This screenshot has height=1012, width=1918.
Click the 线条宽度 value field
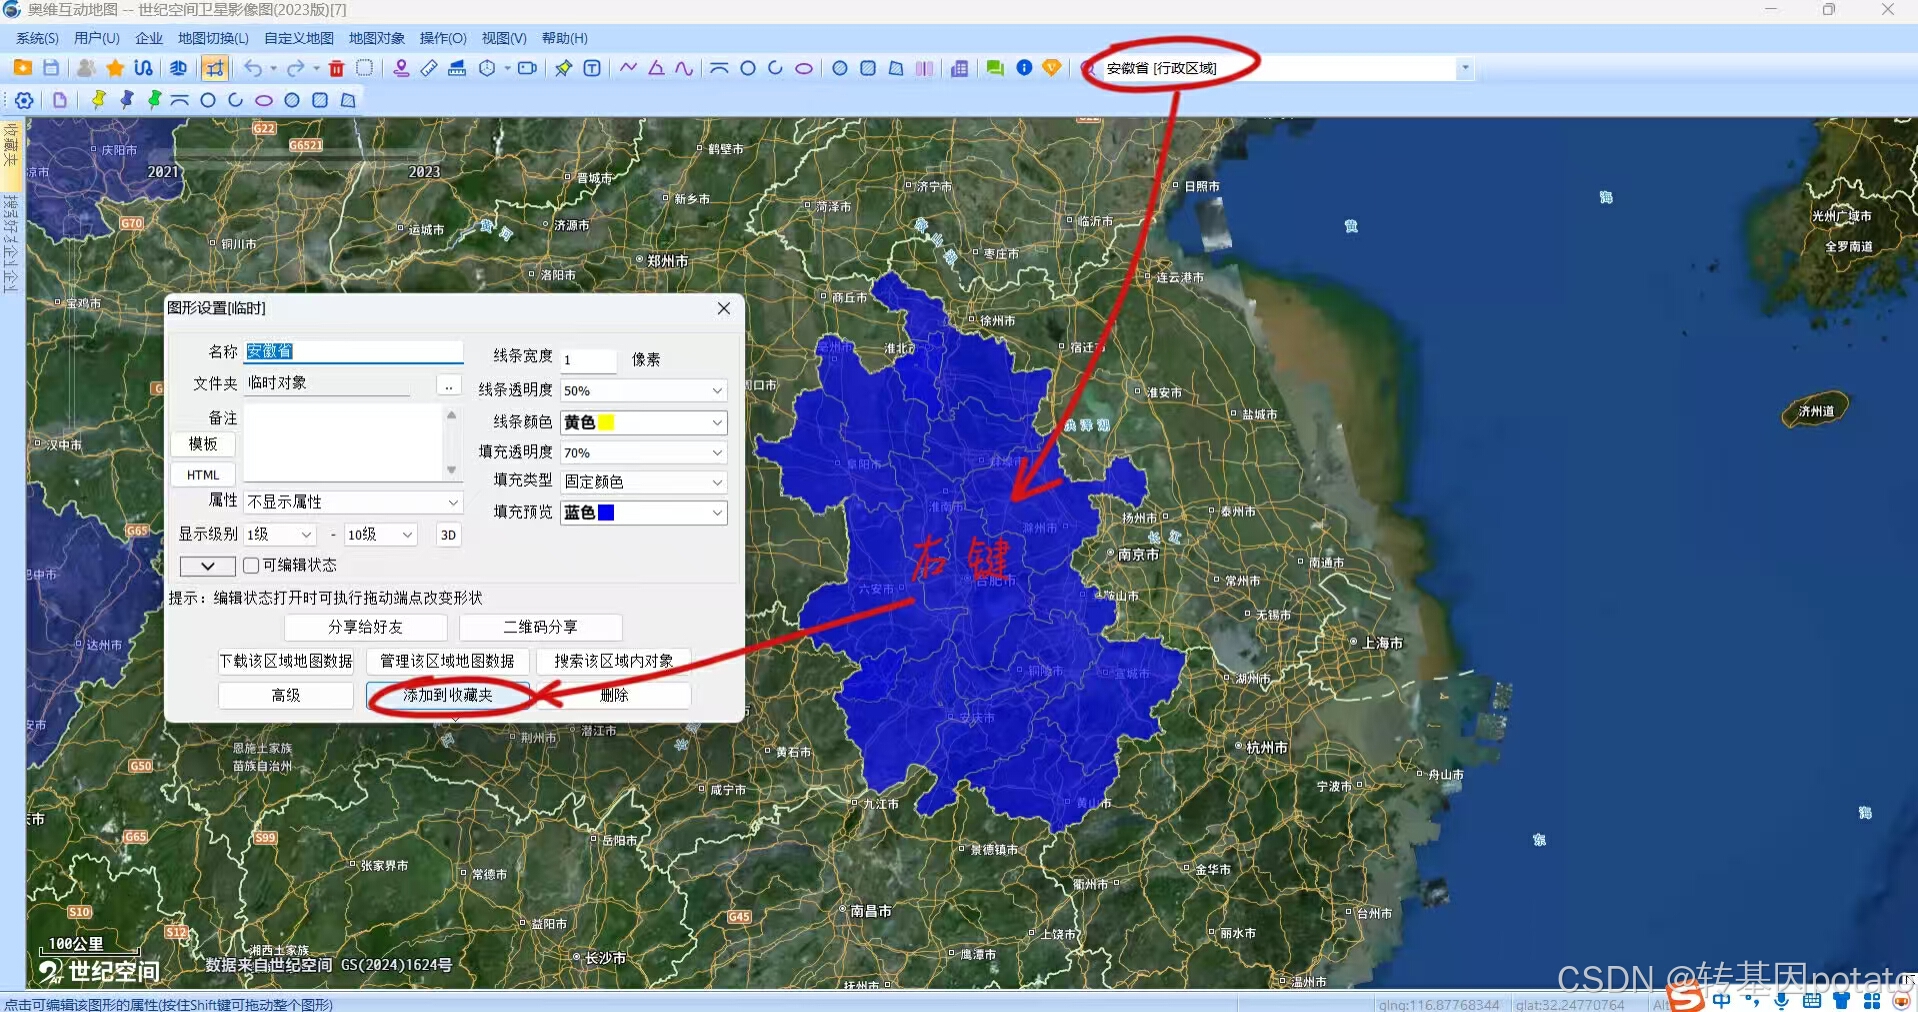pos(589,360)
